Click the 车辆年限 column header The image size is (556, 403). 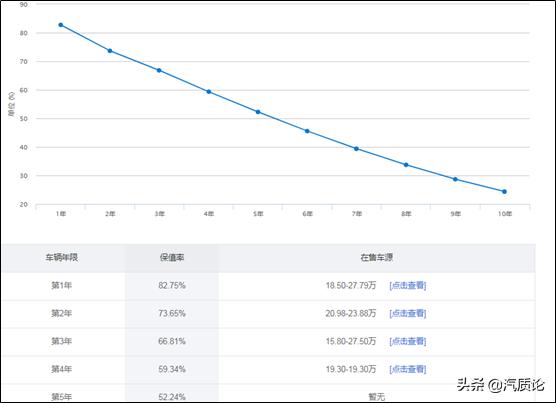[61, 257]
